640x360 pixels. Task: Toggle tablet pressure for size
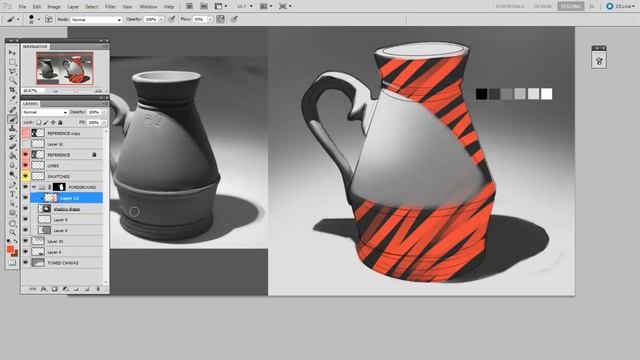tap(234, 19)
